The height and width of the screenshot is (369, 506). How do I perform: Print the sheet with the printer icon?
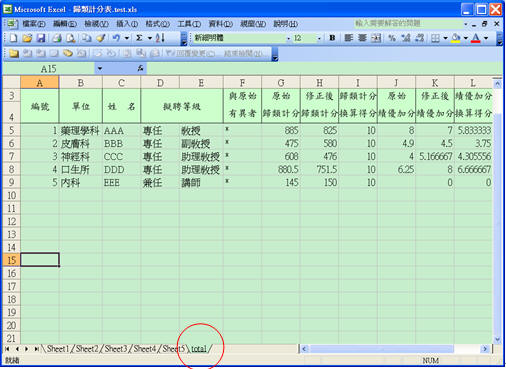(57, 38)
